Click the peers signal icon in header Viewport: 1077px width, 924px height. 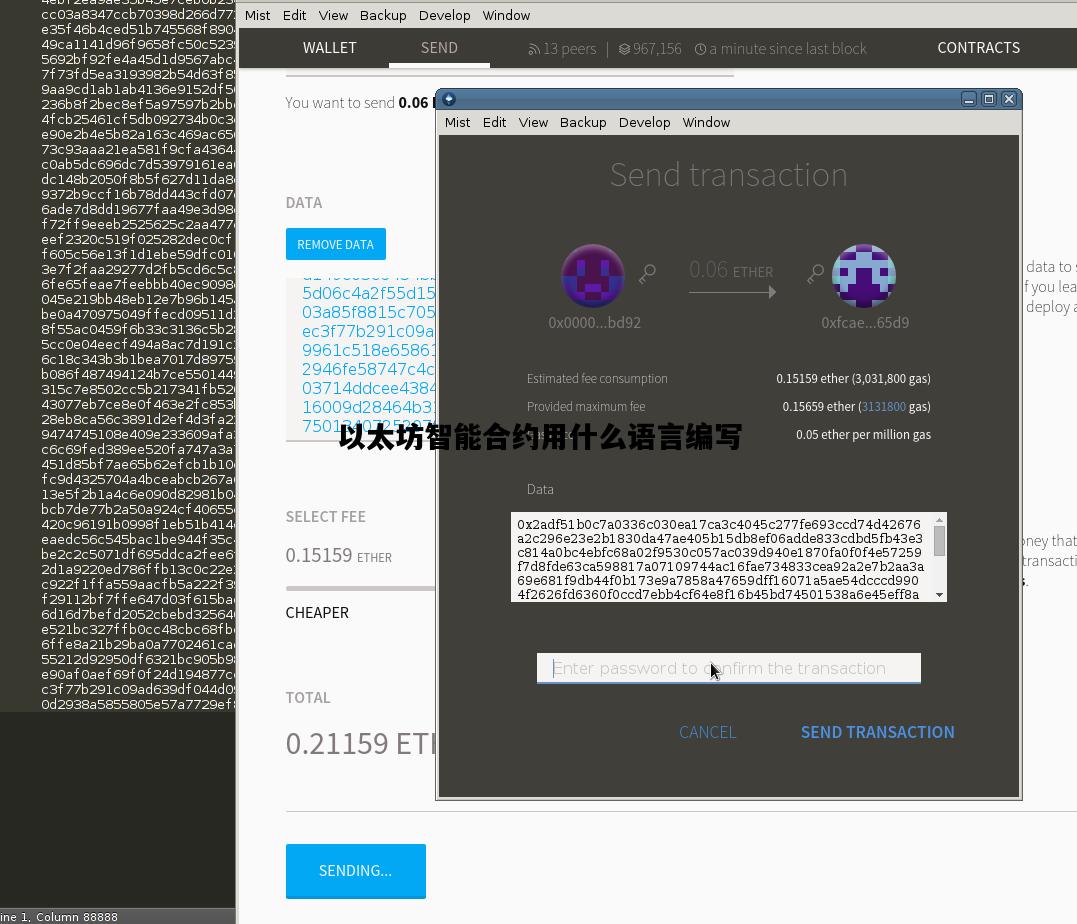[534, 49]
